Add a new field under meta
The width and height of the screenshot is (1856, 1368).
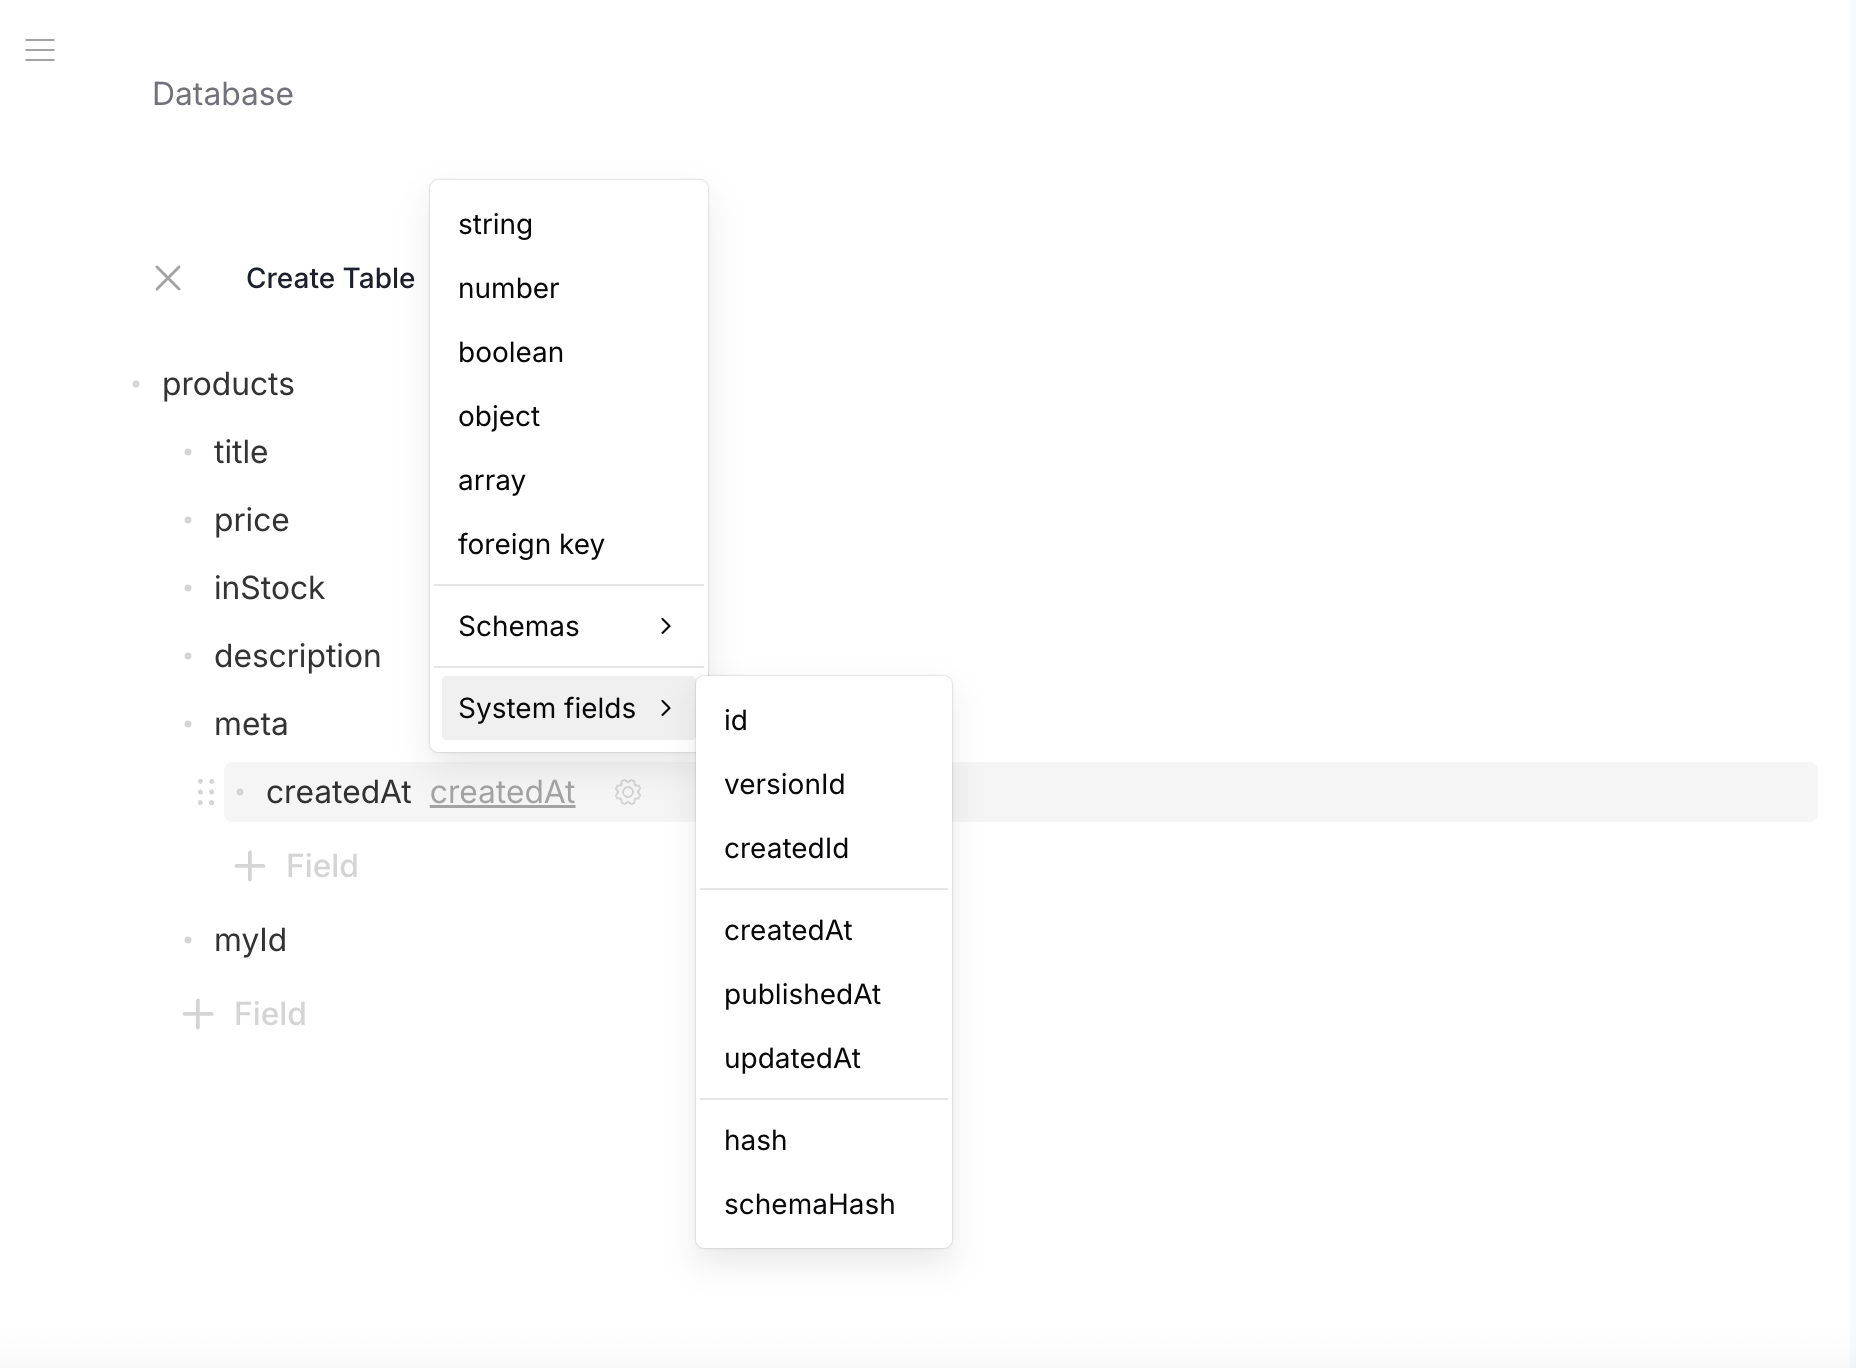pos(296,865)
